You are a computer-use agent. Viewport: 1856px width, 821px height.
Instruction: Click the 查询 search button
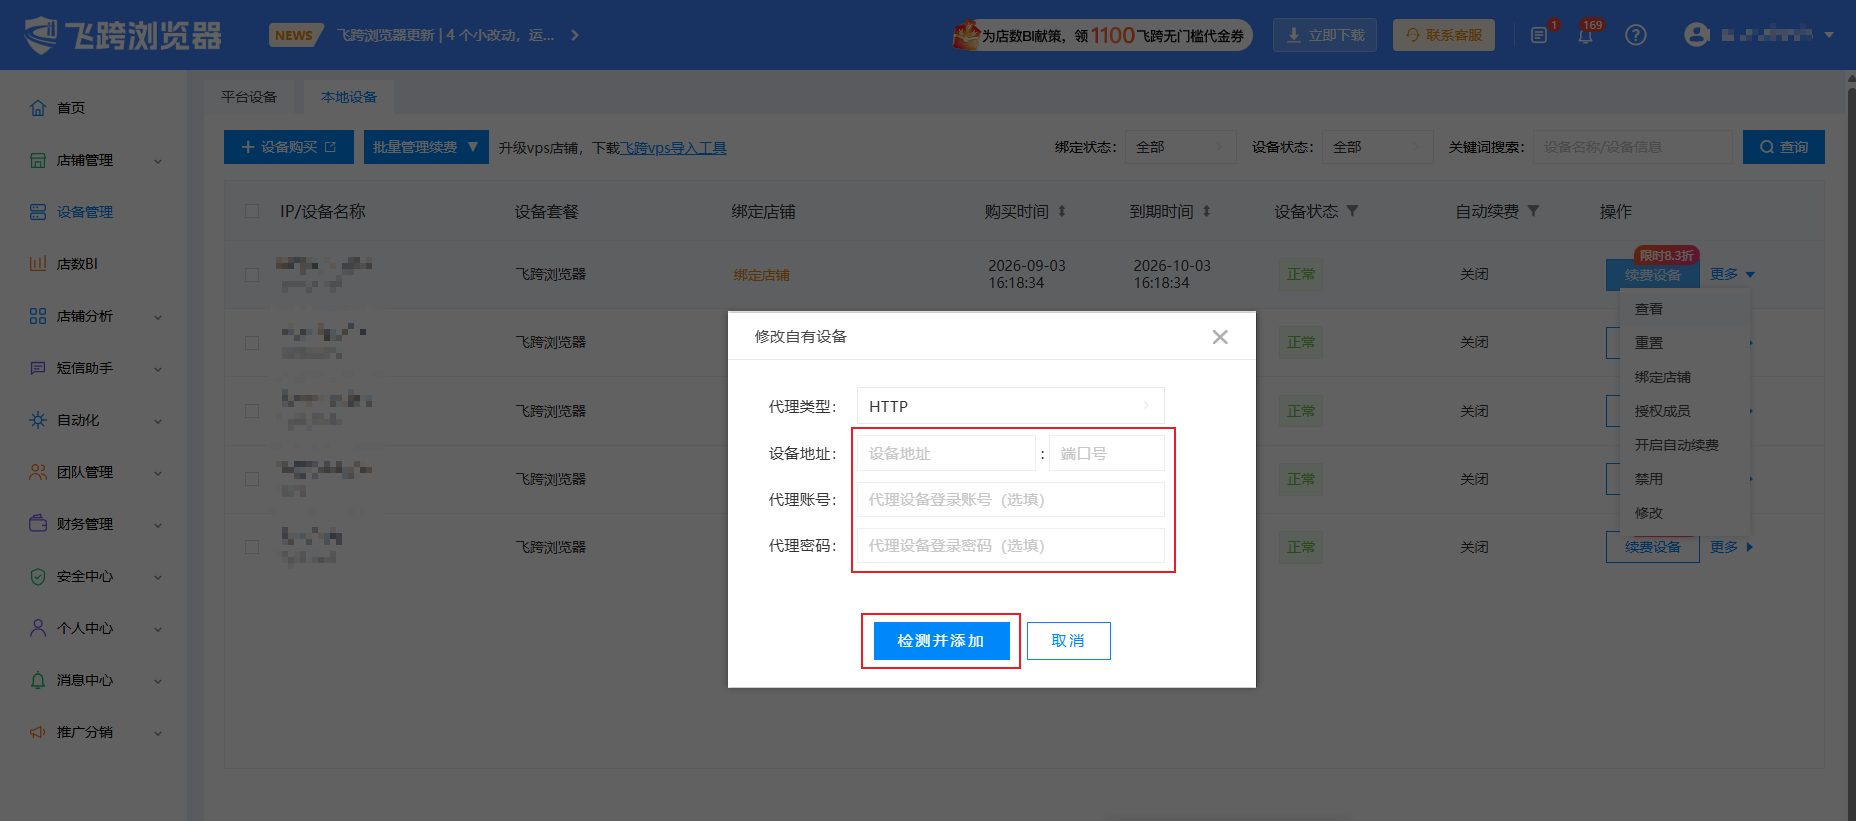(1783, 147)
